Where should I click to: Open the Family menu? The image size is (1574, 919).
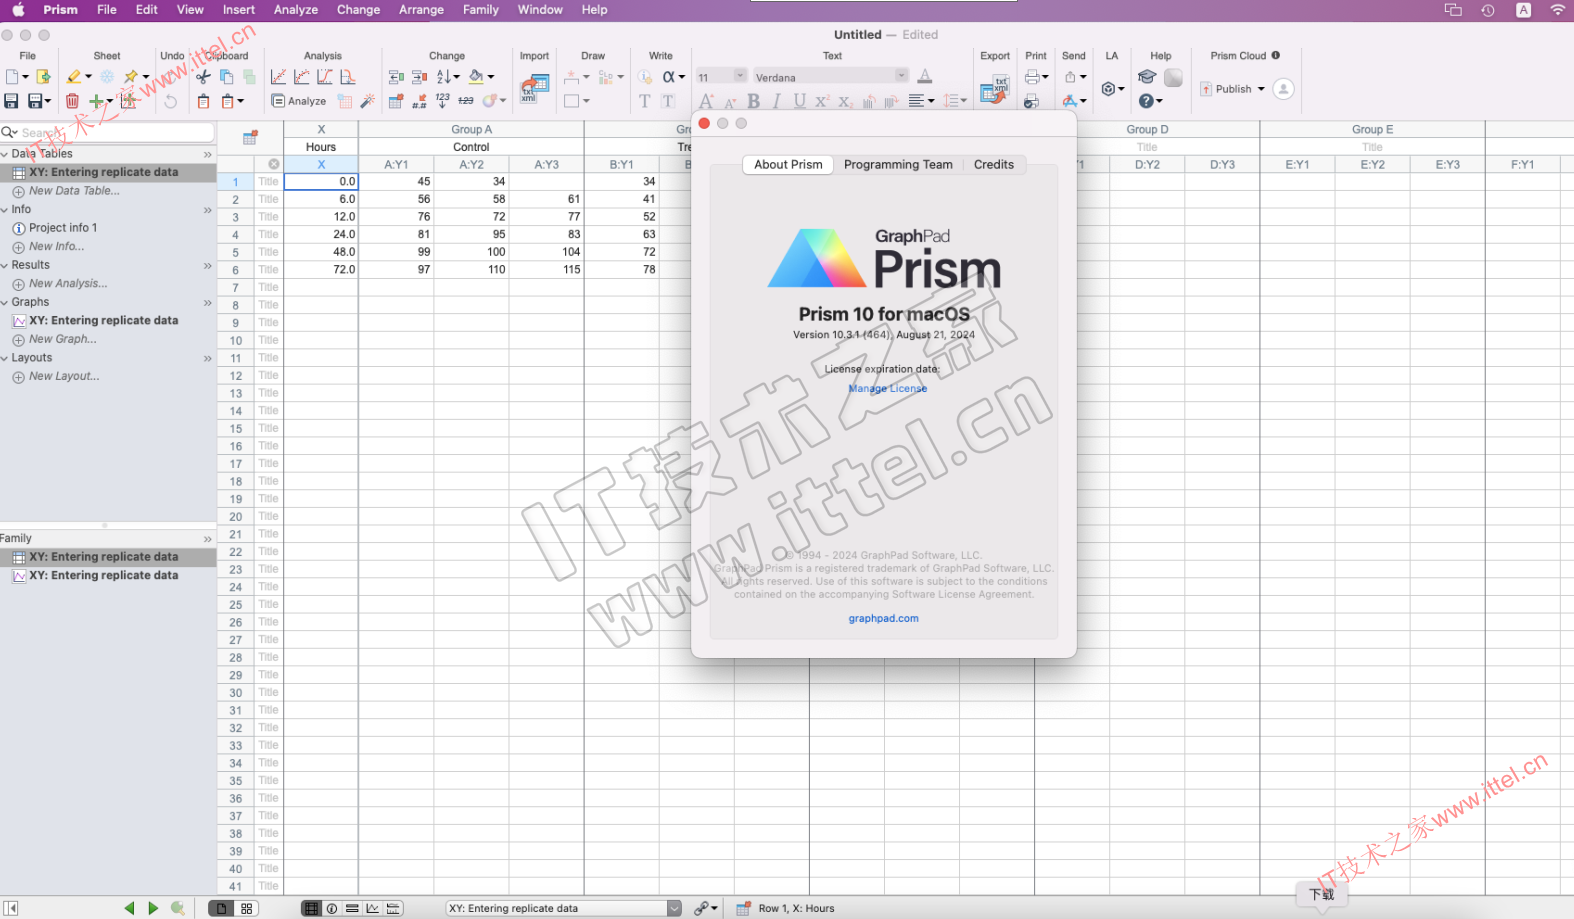click(481, 10)
